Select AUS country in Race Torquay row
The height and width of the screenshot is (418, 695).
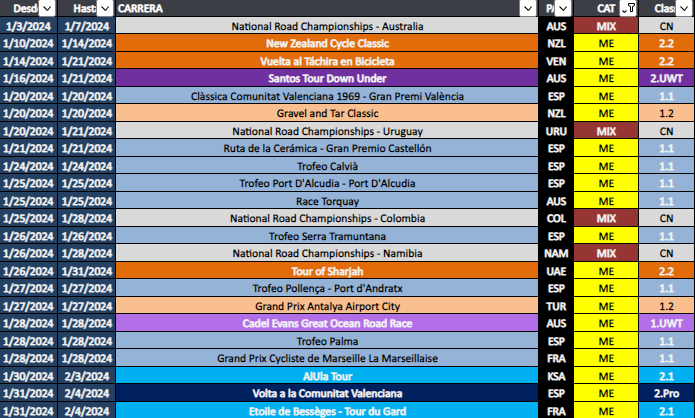point(556,201)
